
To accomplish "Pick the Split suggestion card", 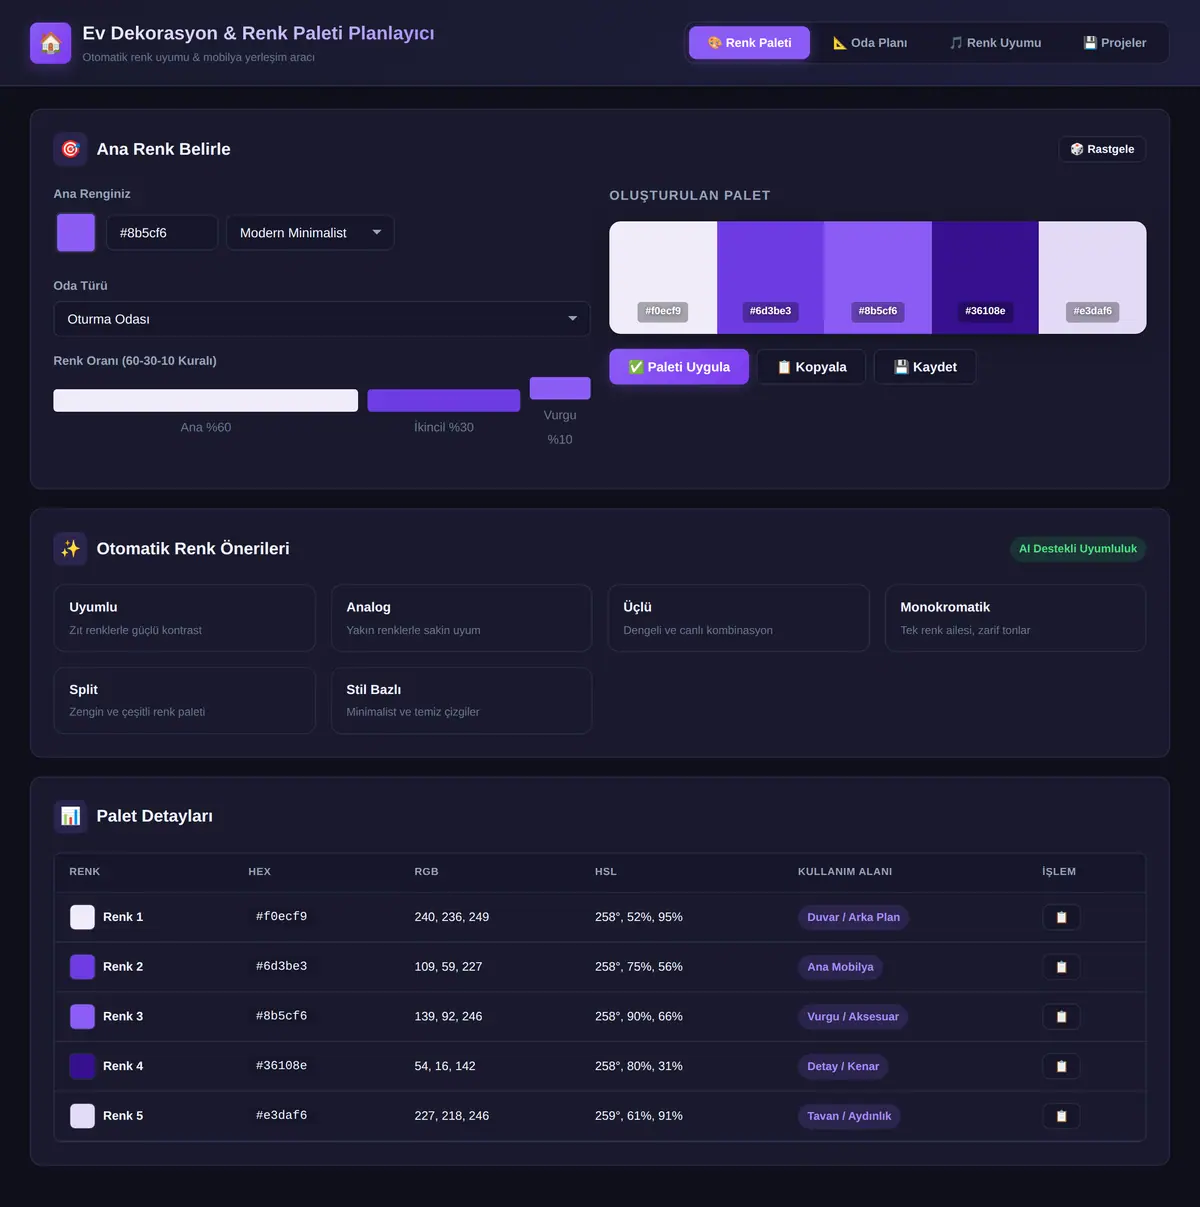I will click(x=184, y=700).
